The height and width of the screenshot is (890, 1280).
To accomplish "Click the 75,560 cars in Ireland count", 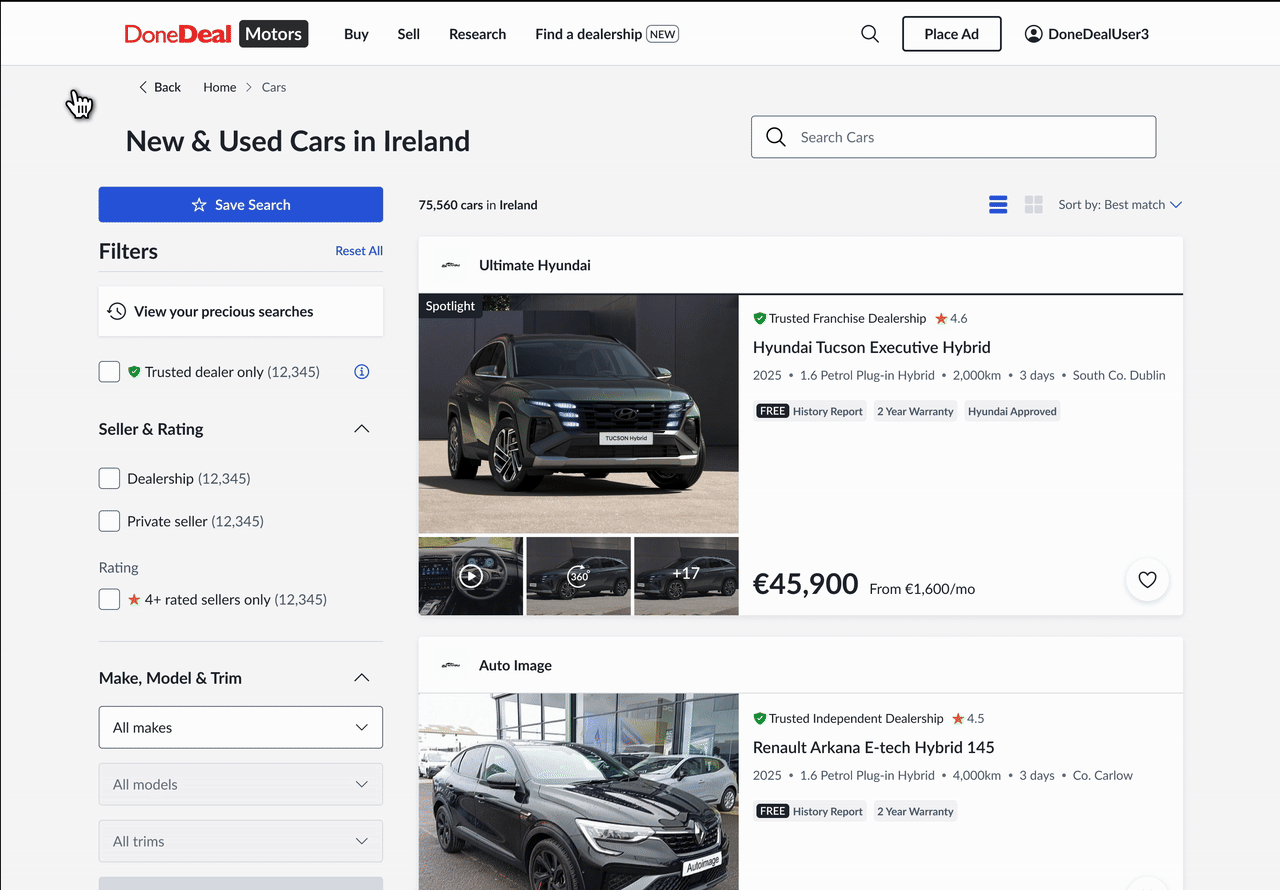I will [478, 205].
